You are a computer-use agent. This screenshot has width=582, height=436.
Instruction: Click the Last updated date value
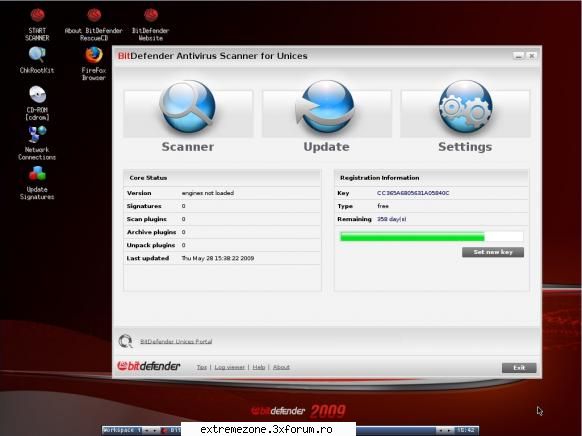(x=218, y=258)
